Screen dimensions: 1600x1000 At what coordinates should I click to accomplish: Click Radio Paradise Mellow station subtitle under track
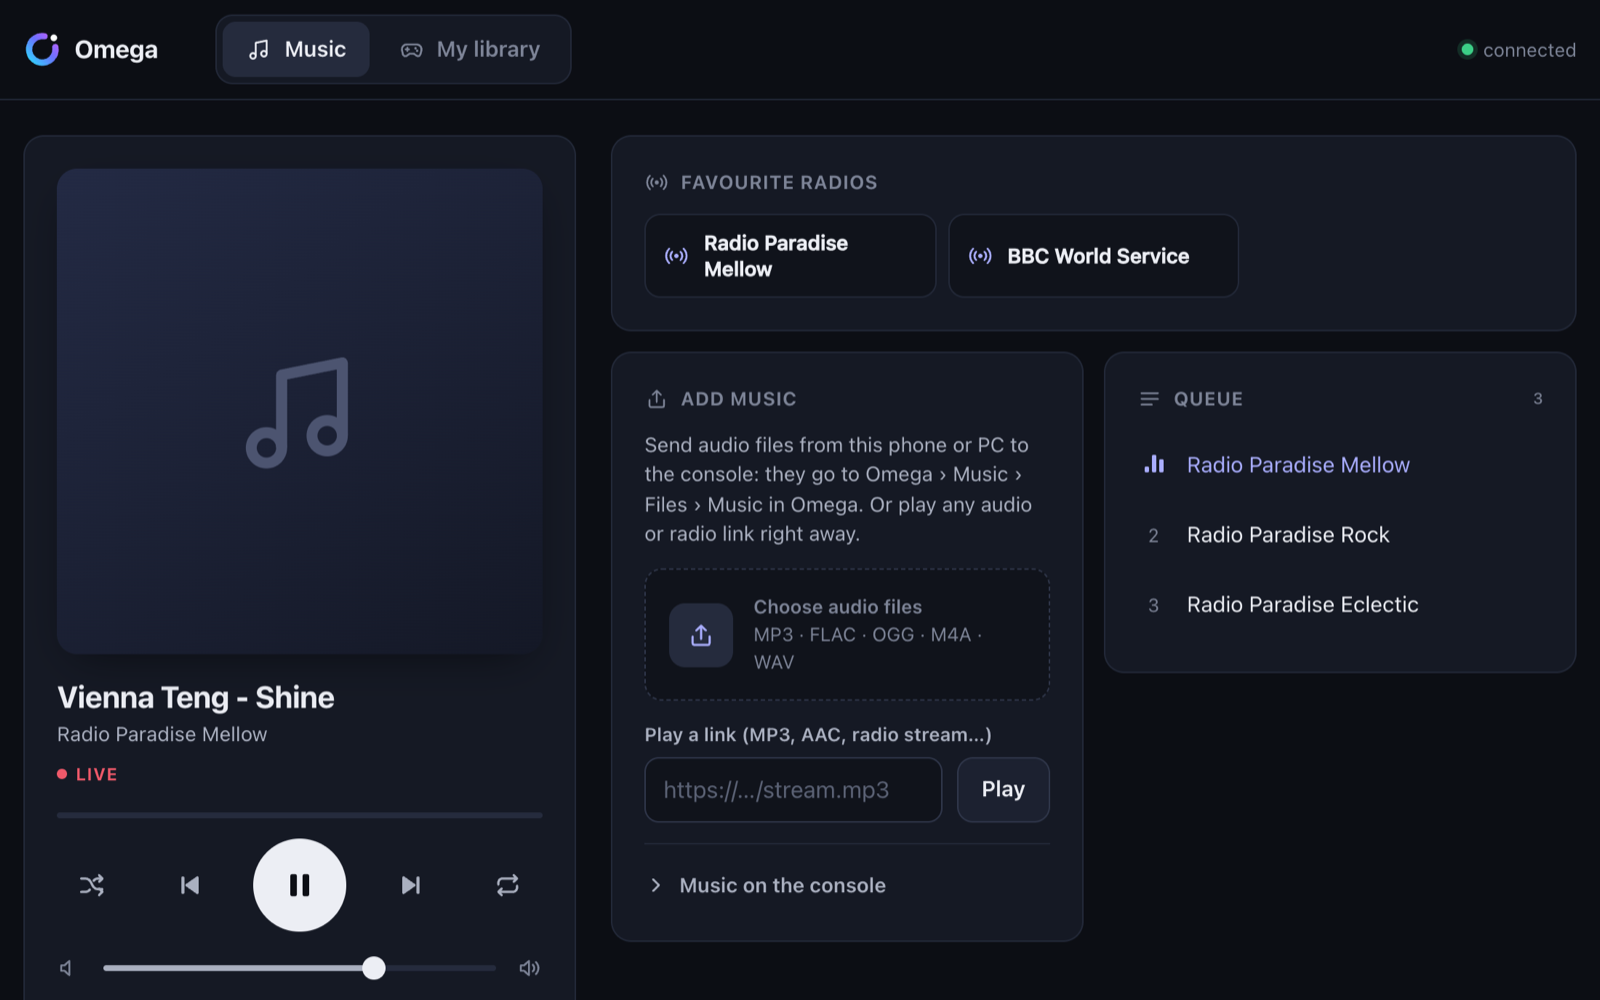pos(162,734)
